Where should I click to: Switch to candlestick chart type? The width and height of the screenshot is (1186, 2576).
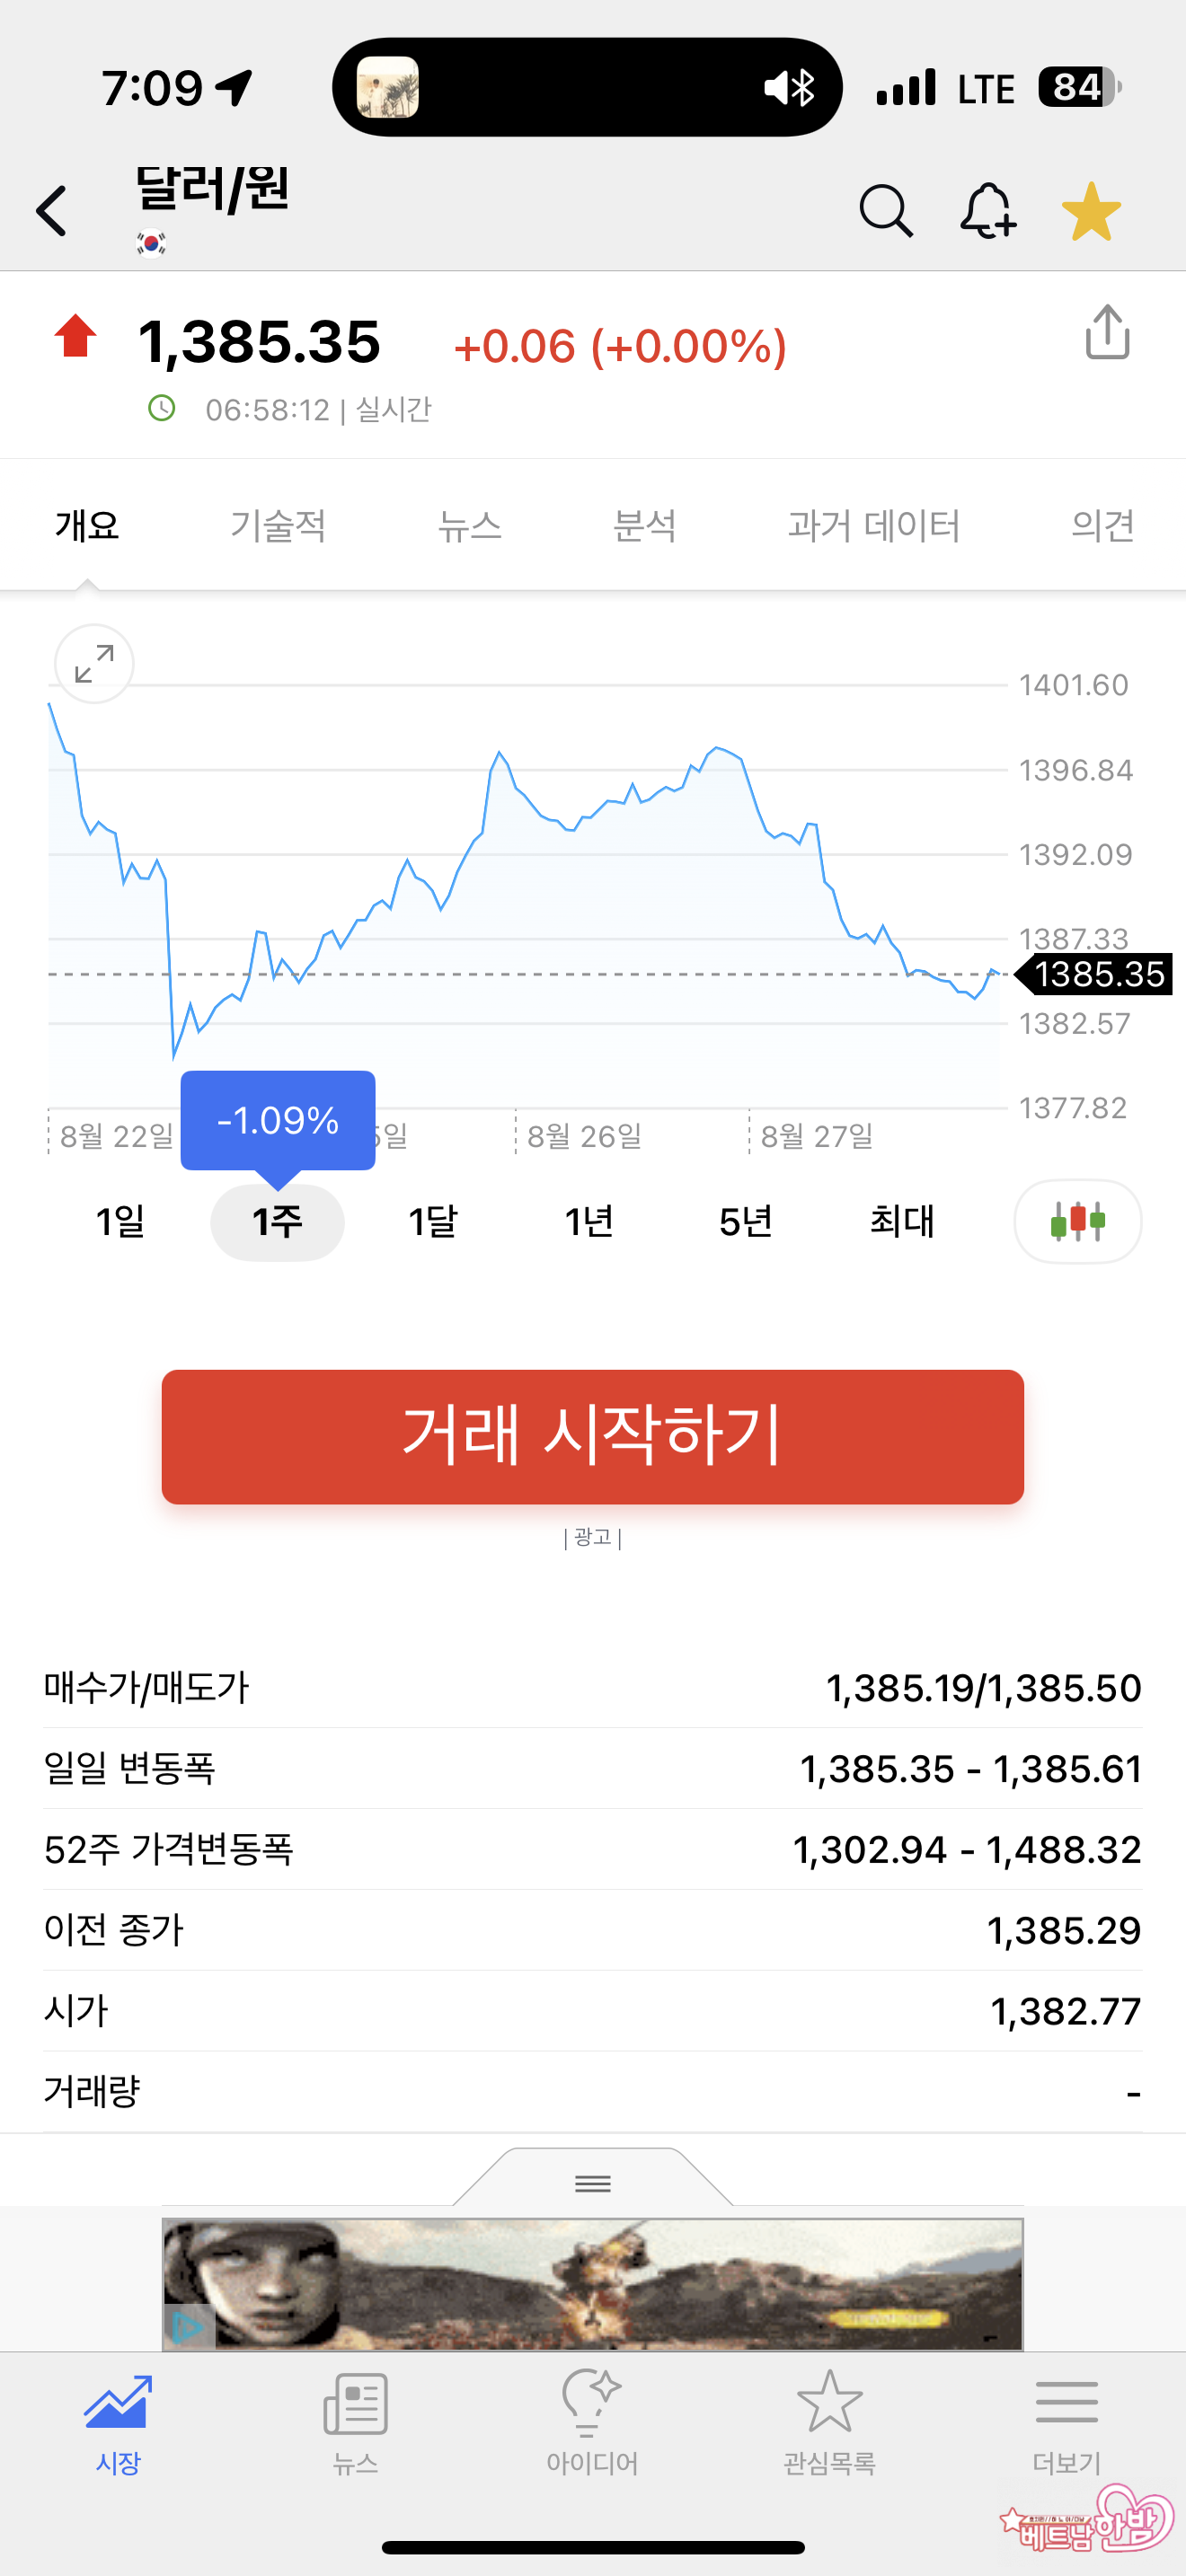tap(1077, 1221)
